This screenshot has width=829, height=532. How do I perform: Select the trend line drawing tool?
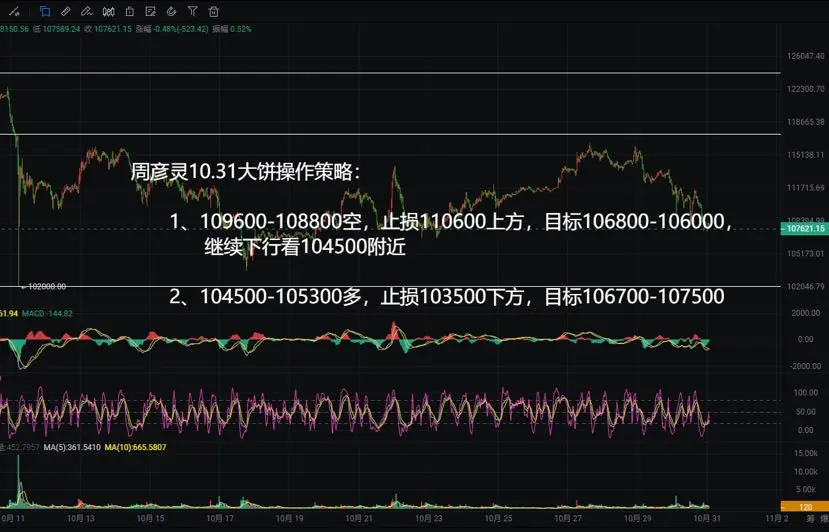14,11
